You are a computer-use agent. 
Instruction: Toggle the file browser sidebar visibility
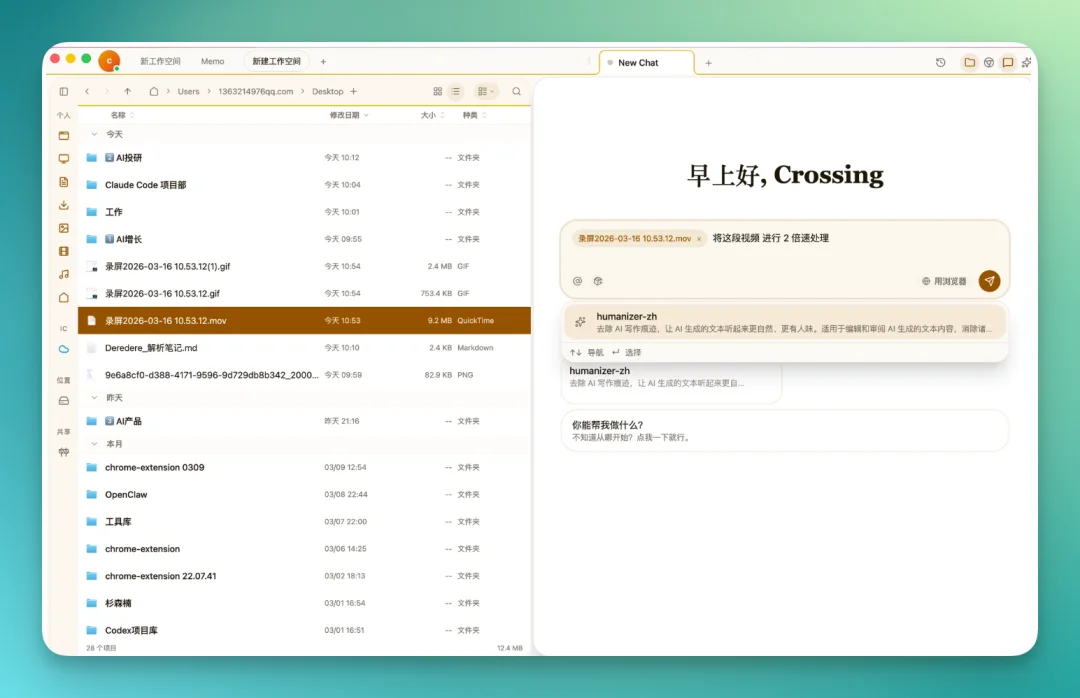click(63, 90)
